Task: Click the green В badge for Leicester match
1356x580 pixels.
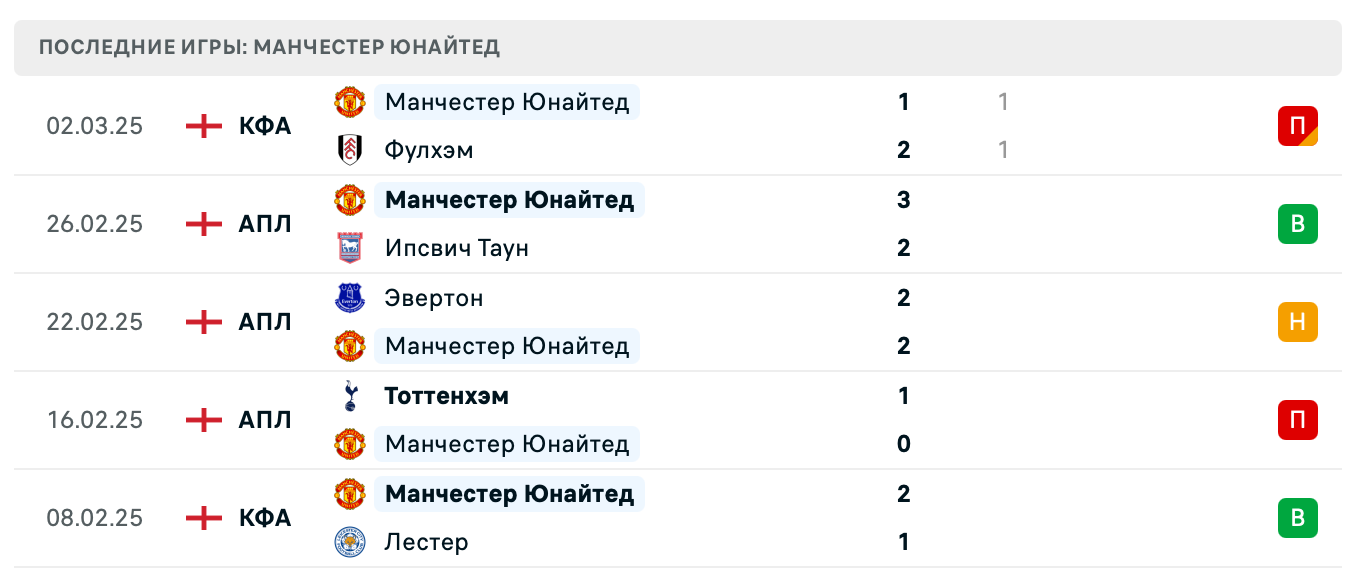Action: tap(1297, 518)
